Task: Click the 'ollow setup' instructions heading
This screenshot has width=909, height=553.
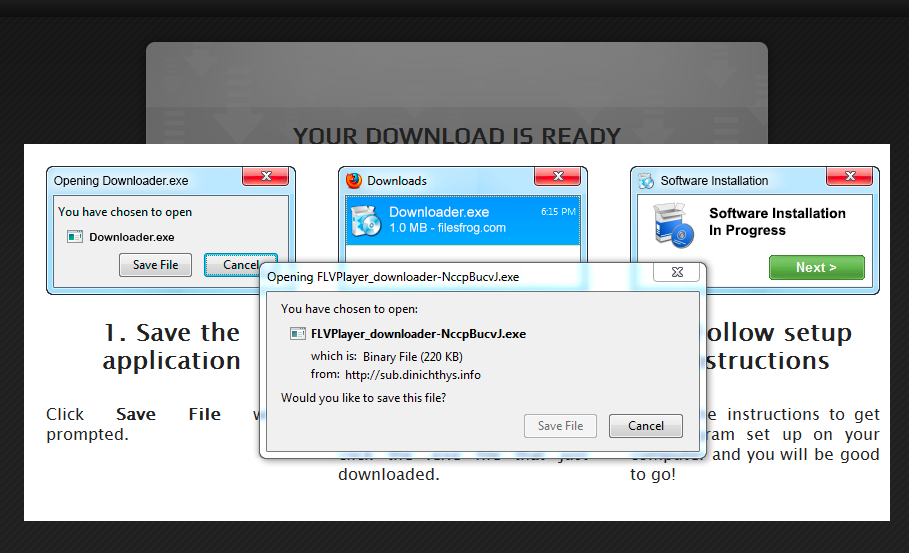Action: [779, 333]
